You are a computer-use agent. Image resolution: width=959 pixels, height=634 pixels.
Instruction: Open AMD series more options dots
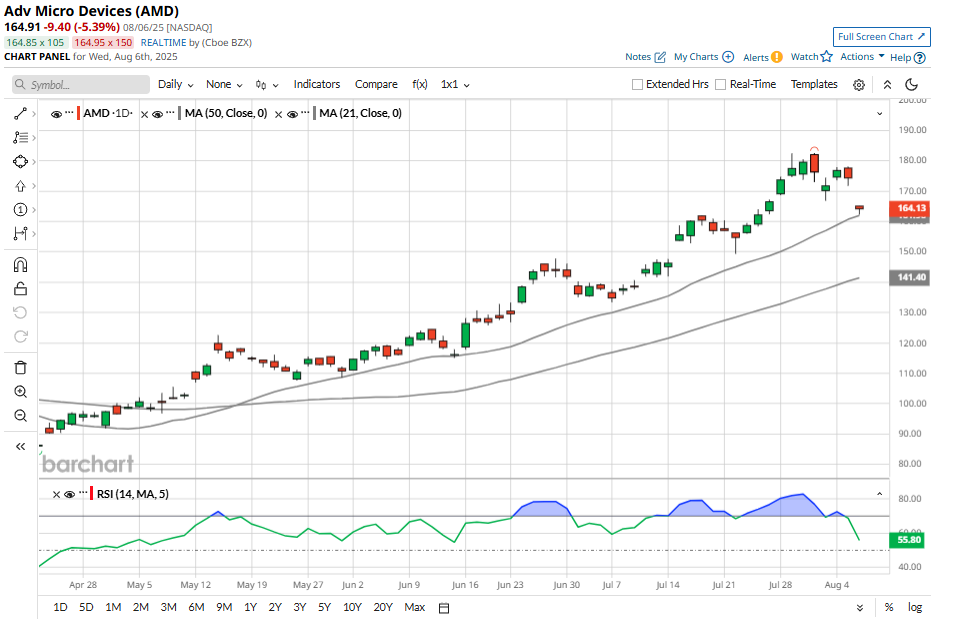point(69,113)
